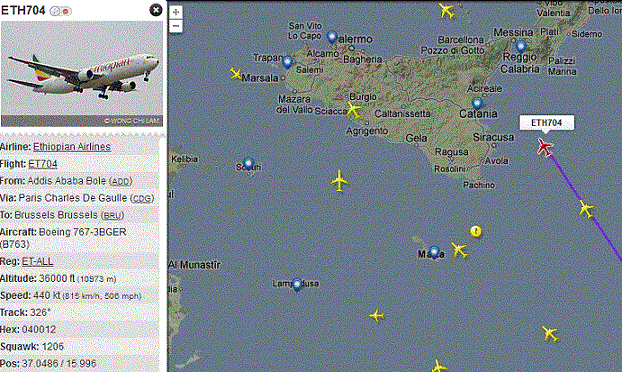Open the Ethiopian Airlines link
622x372 pixels.
tap(72, 147)
